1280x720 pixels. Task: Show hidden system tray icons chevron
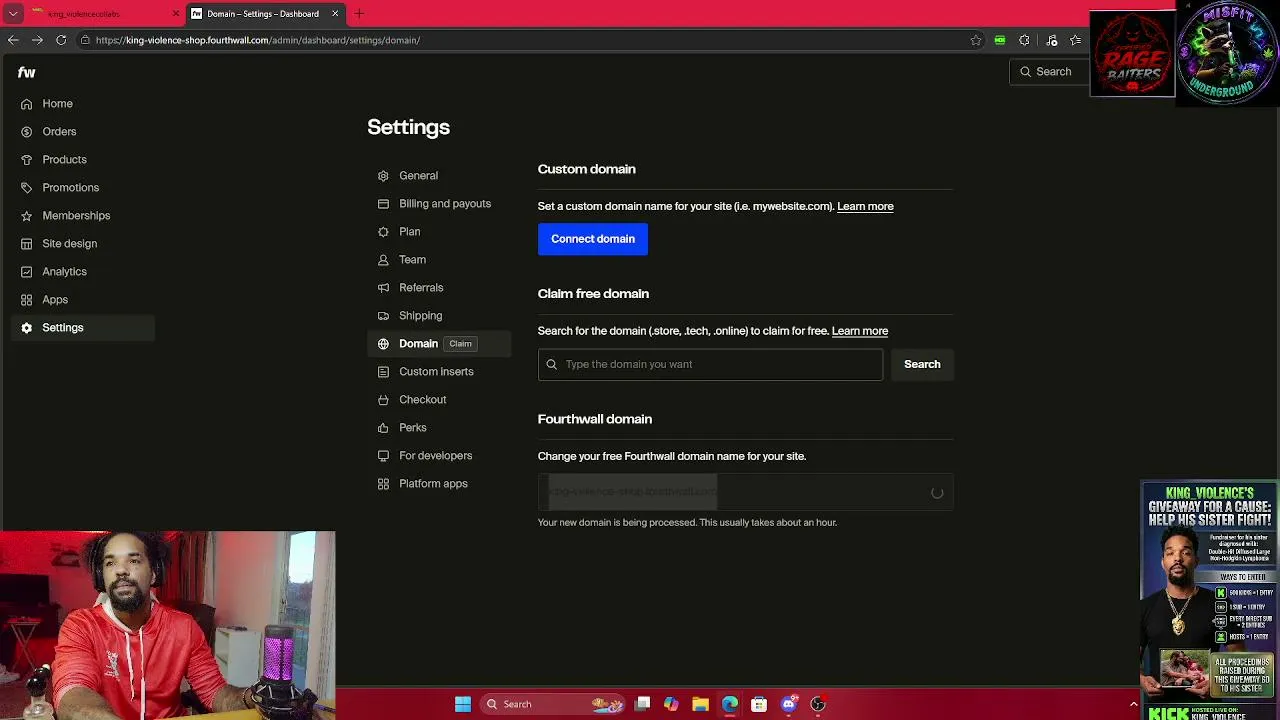click(x=1133, y=704)
